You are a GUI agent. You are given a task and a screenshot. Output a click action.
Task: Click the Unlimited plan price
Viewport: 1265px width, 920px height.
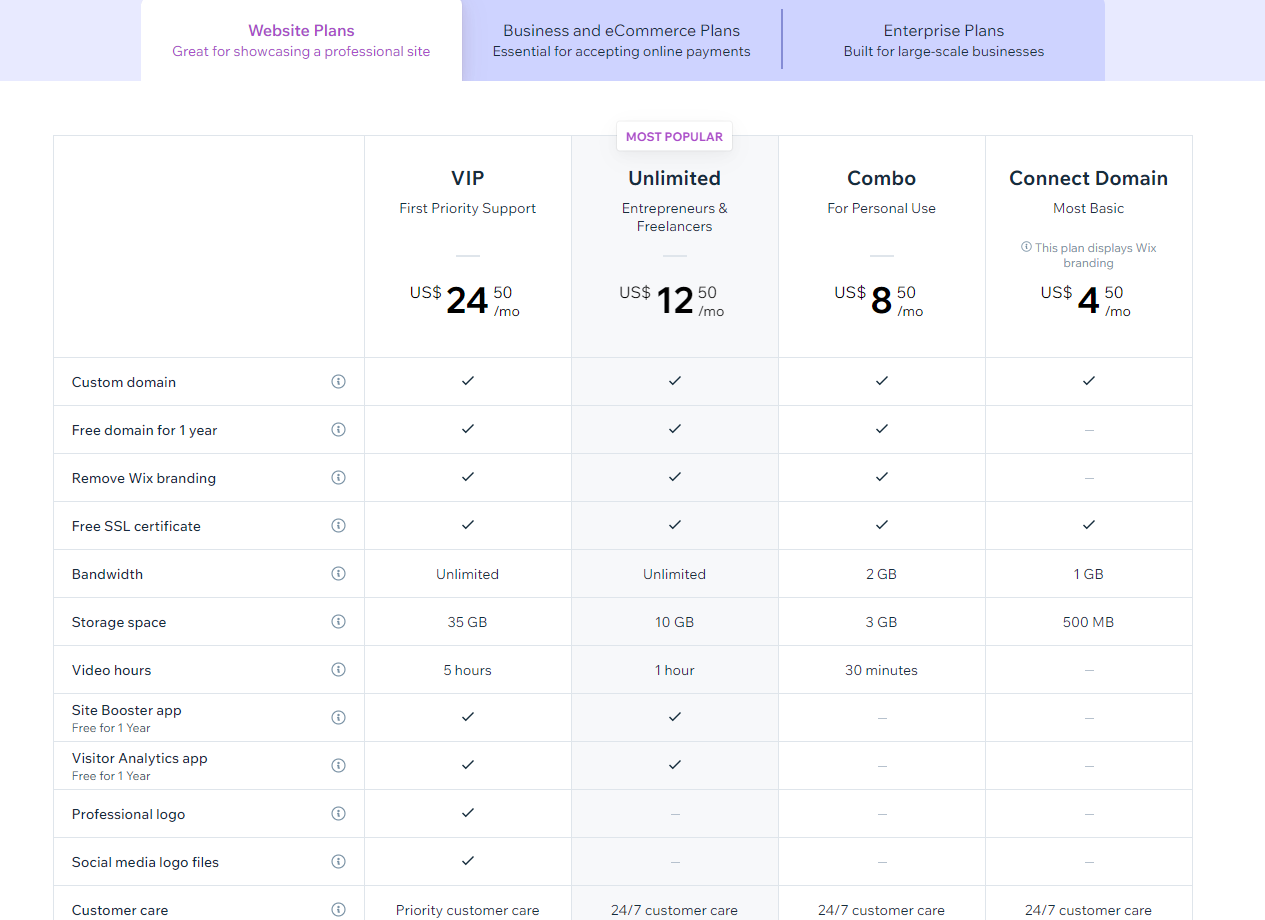pos(674,300)
